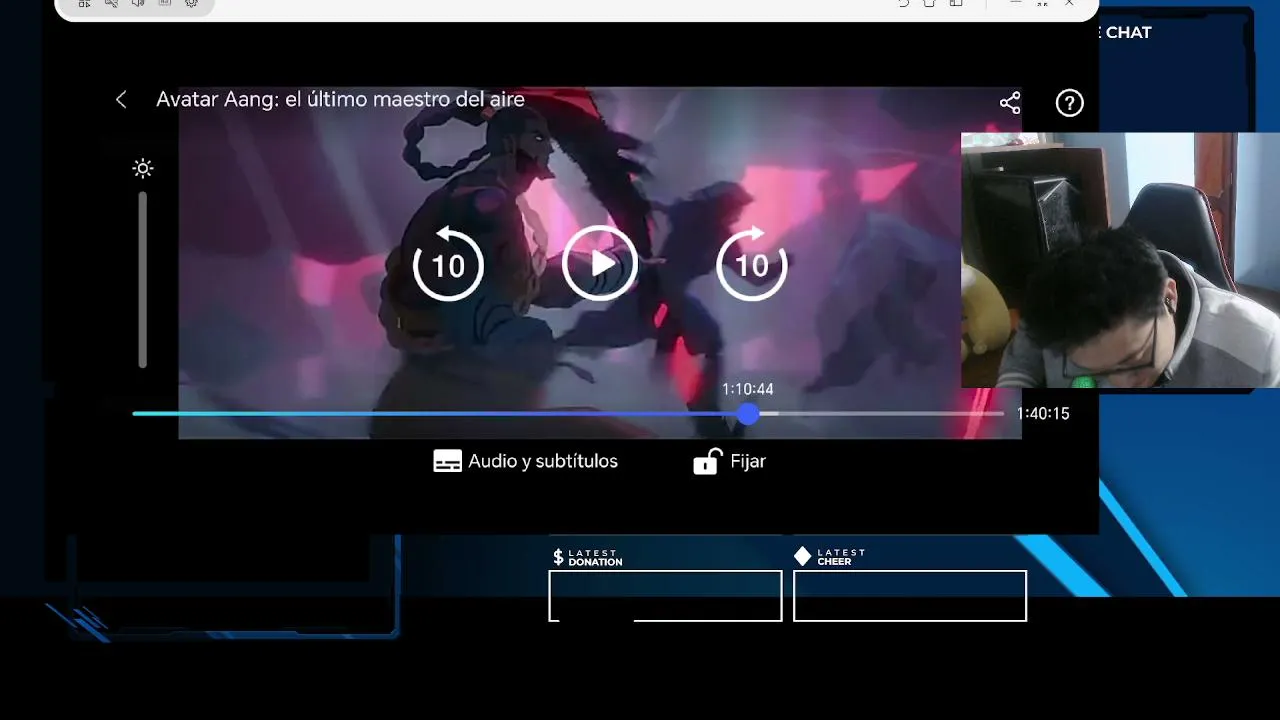The width and height of the screenshot is (1280, 720).
Task: Click the streamer webcam overlay
Action: (x=1120, y=260)
